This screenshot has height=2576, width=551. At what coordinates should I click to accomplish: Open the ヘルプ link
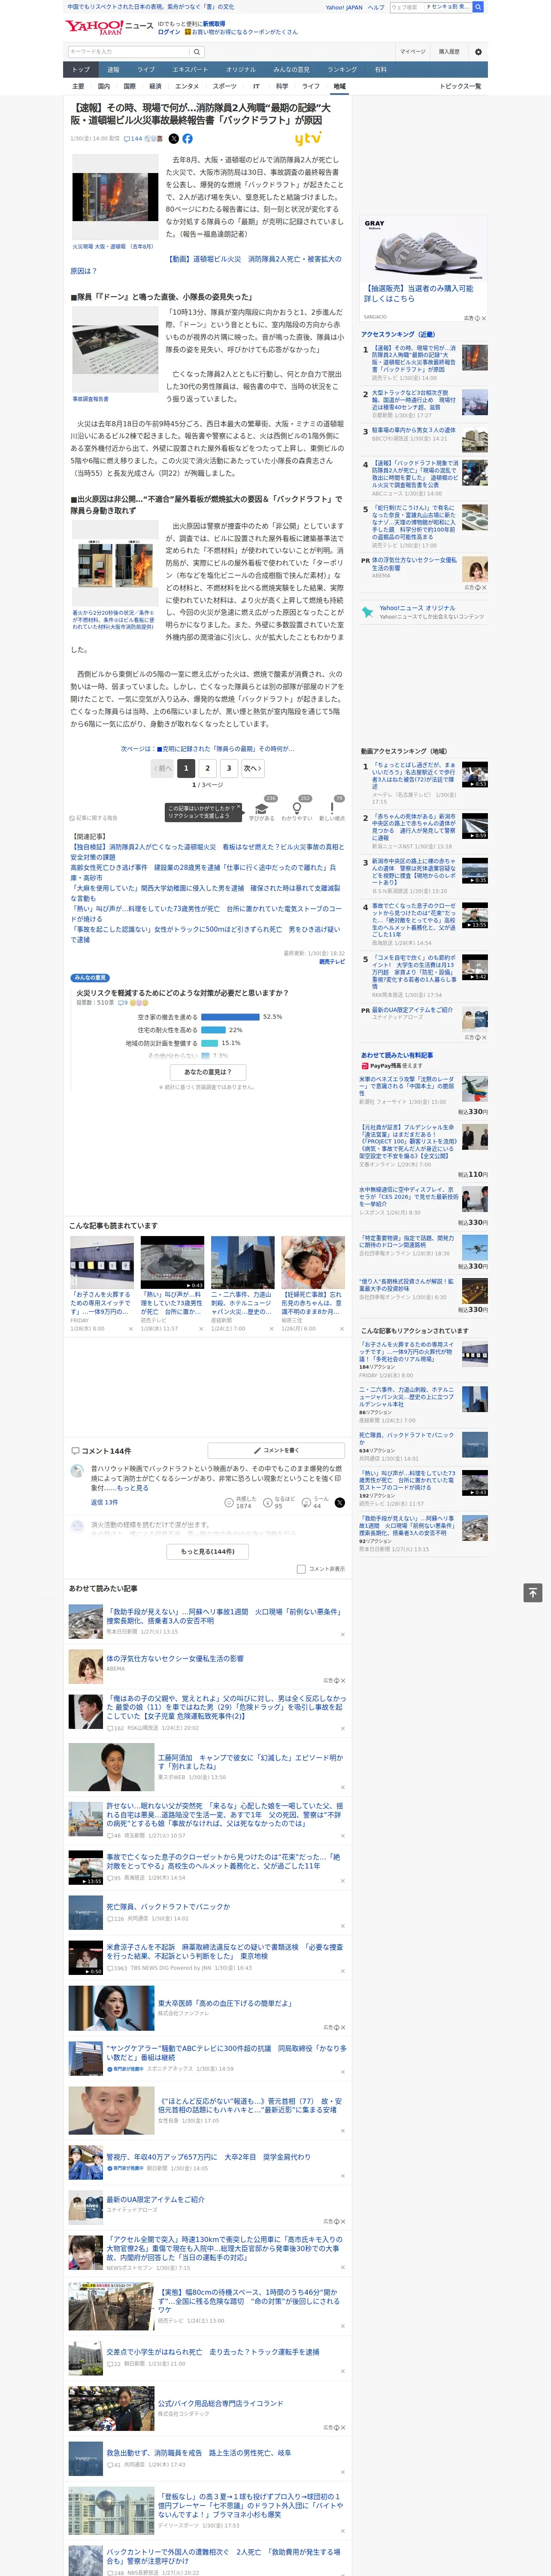point(376,7)
